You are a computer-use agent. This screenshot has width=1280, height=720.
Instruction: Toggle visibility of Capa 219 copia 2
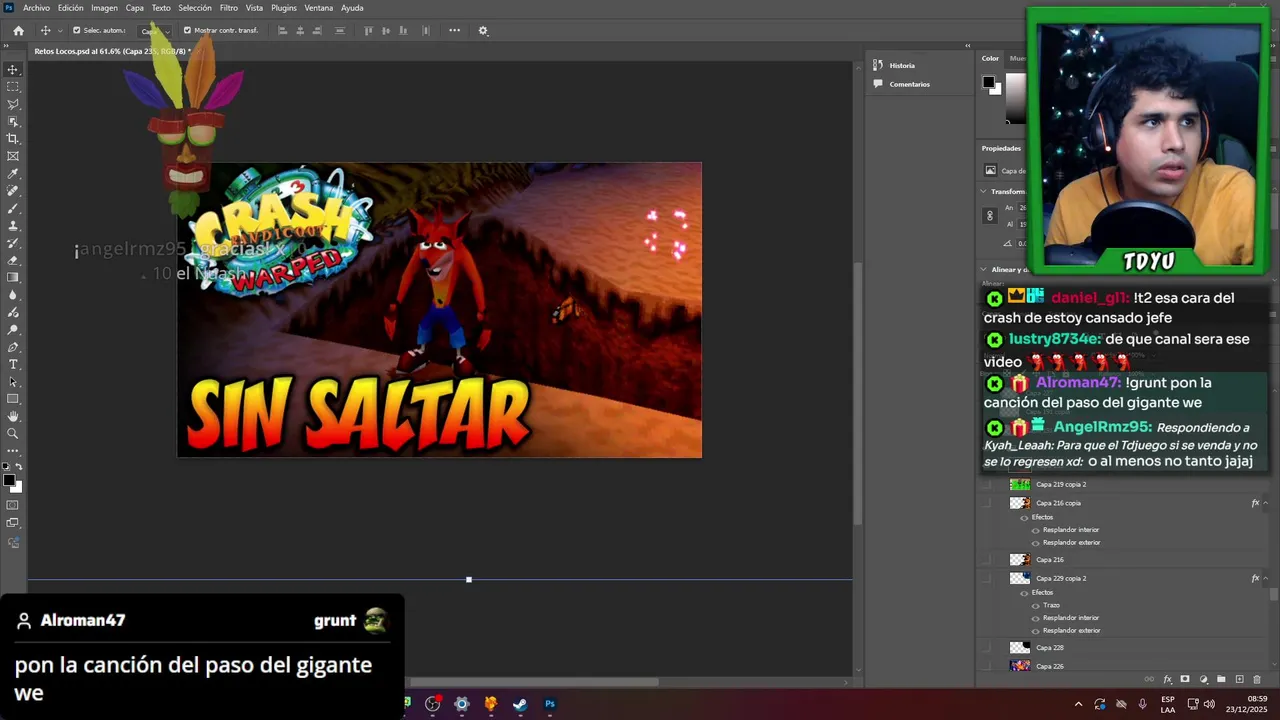point(988,485)
